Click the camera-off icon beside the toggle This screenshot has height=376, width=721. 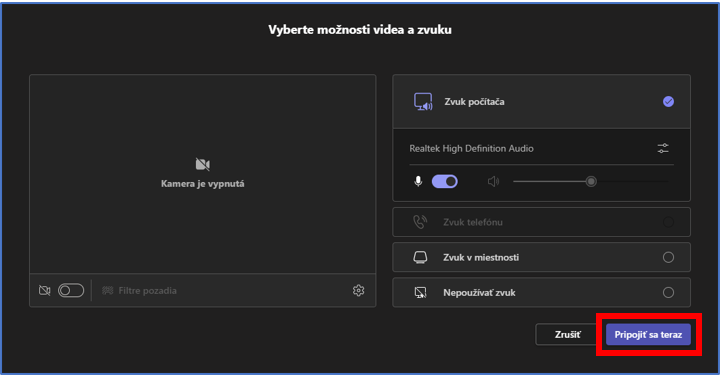(45, 291)
